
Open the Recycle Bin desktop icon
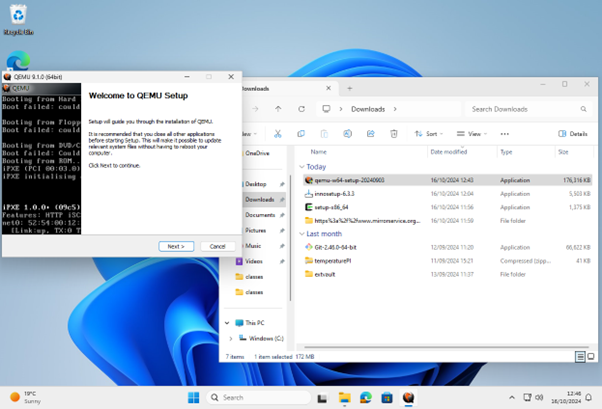point(17,16)
